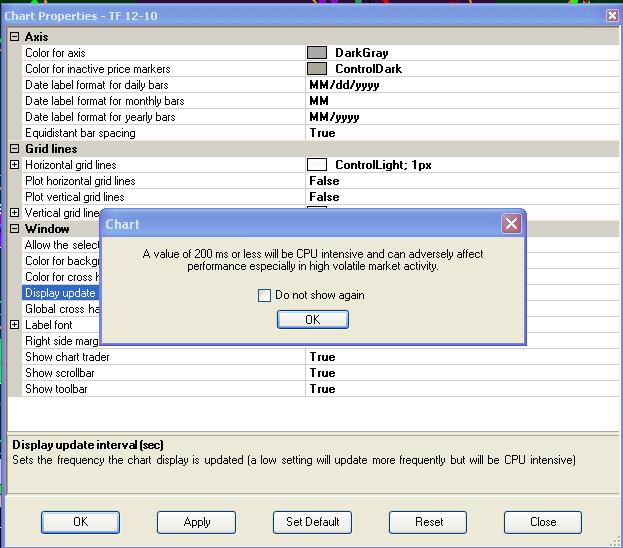623x548 pixels.
Task: Click True value for Equidistant bar spacing
Action: tap(462, 133)
